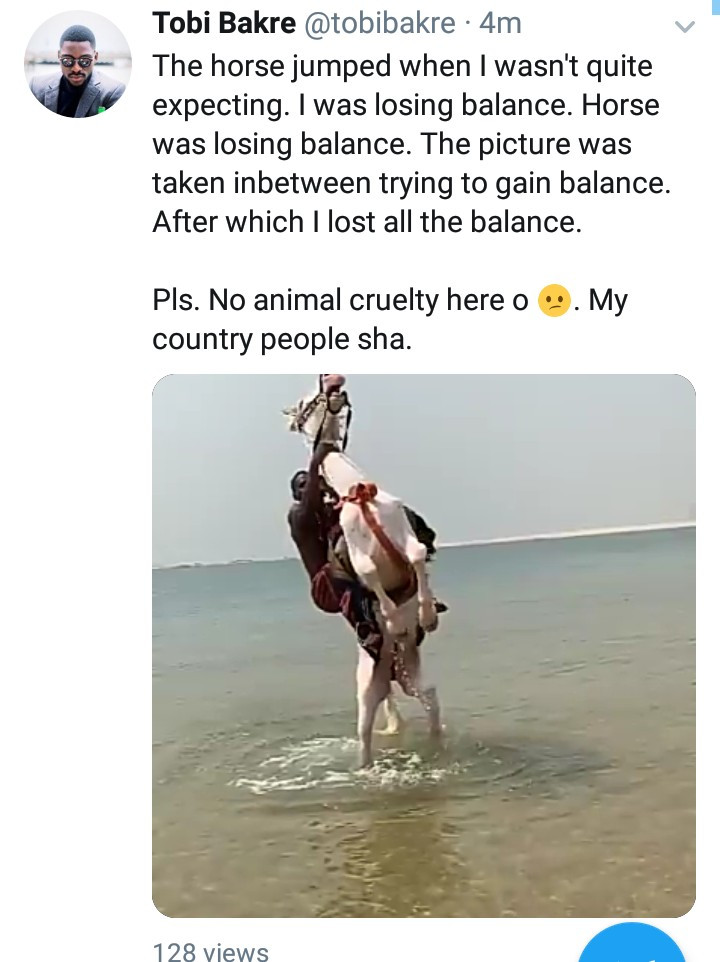The height and width of the screenshot is (962, 720).
Task: Expand the tweet options chevron
Action: point(684,27)
